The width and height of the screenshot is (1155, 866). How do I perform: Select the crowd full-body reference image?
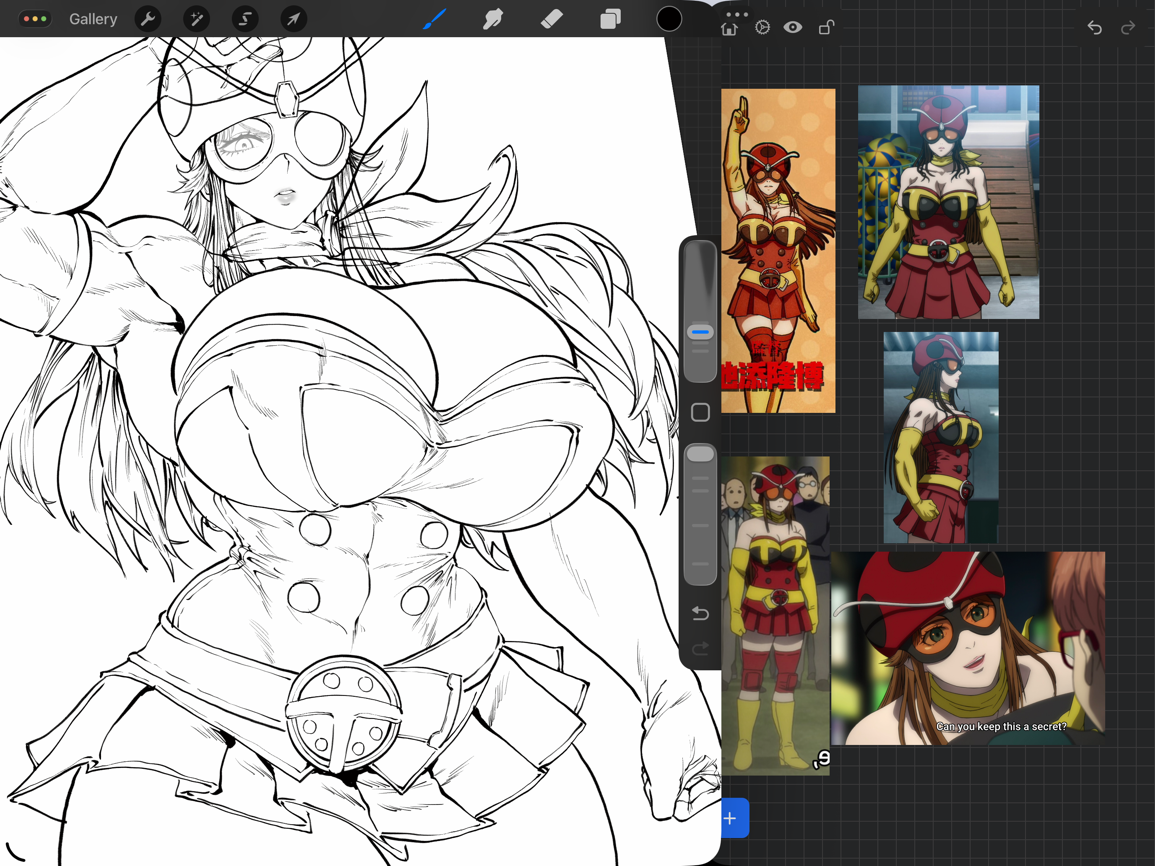point(776,616)
